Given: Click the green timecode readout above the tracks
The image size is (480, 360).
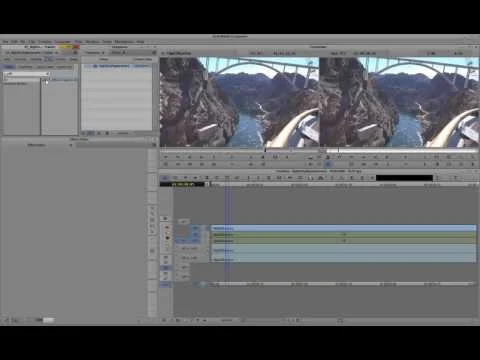Looking at the screenshot, I should point(182,184).
